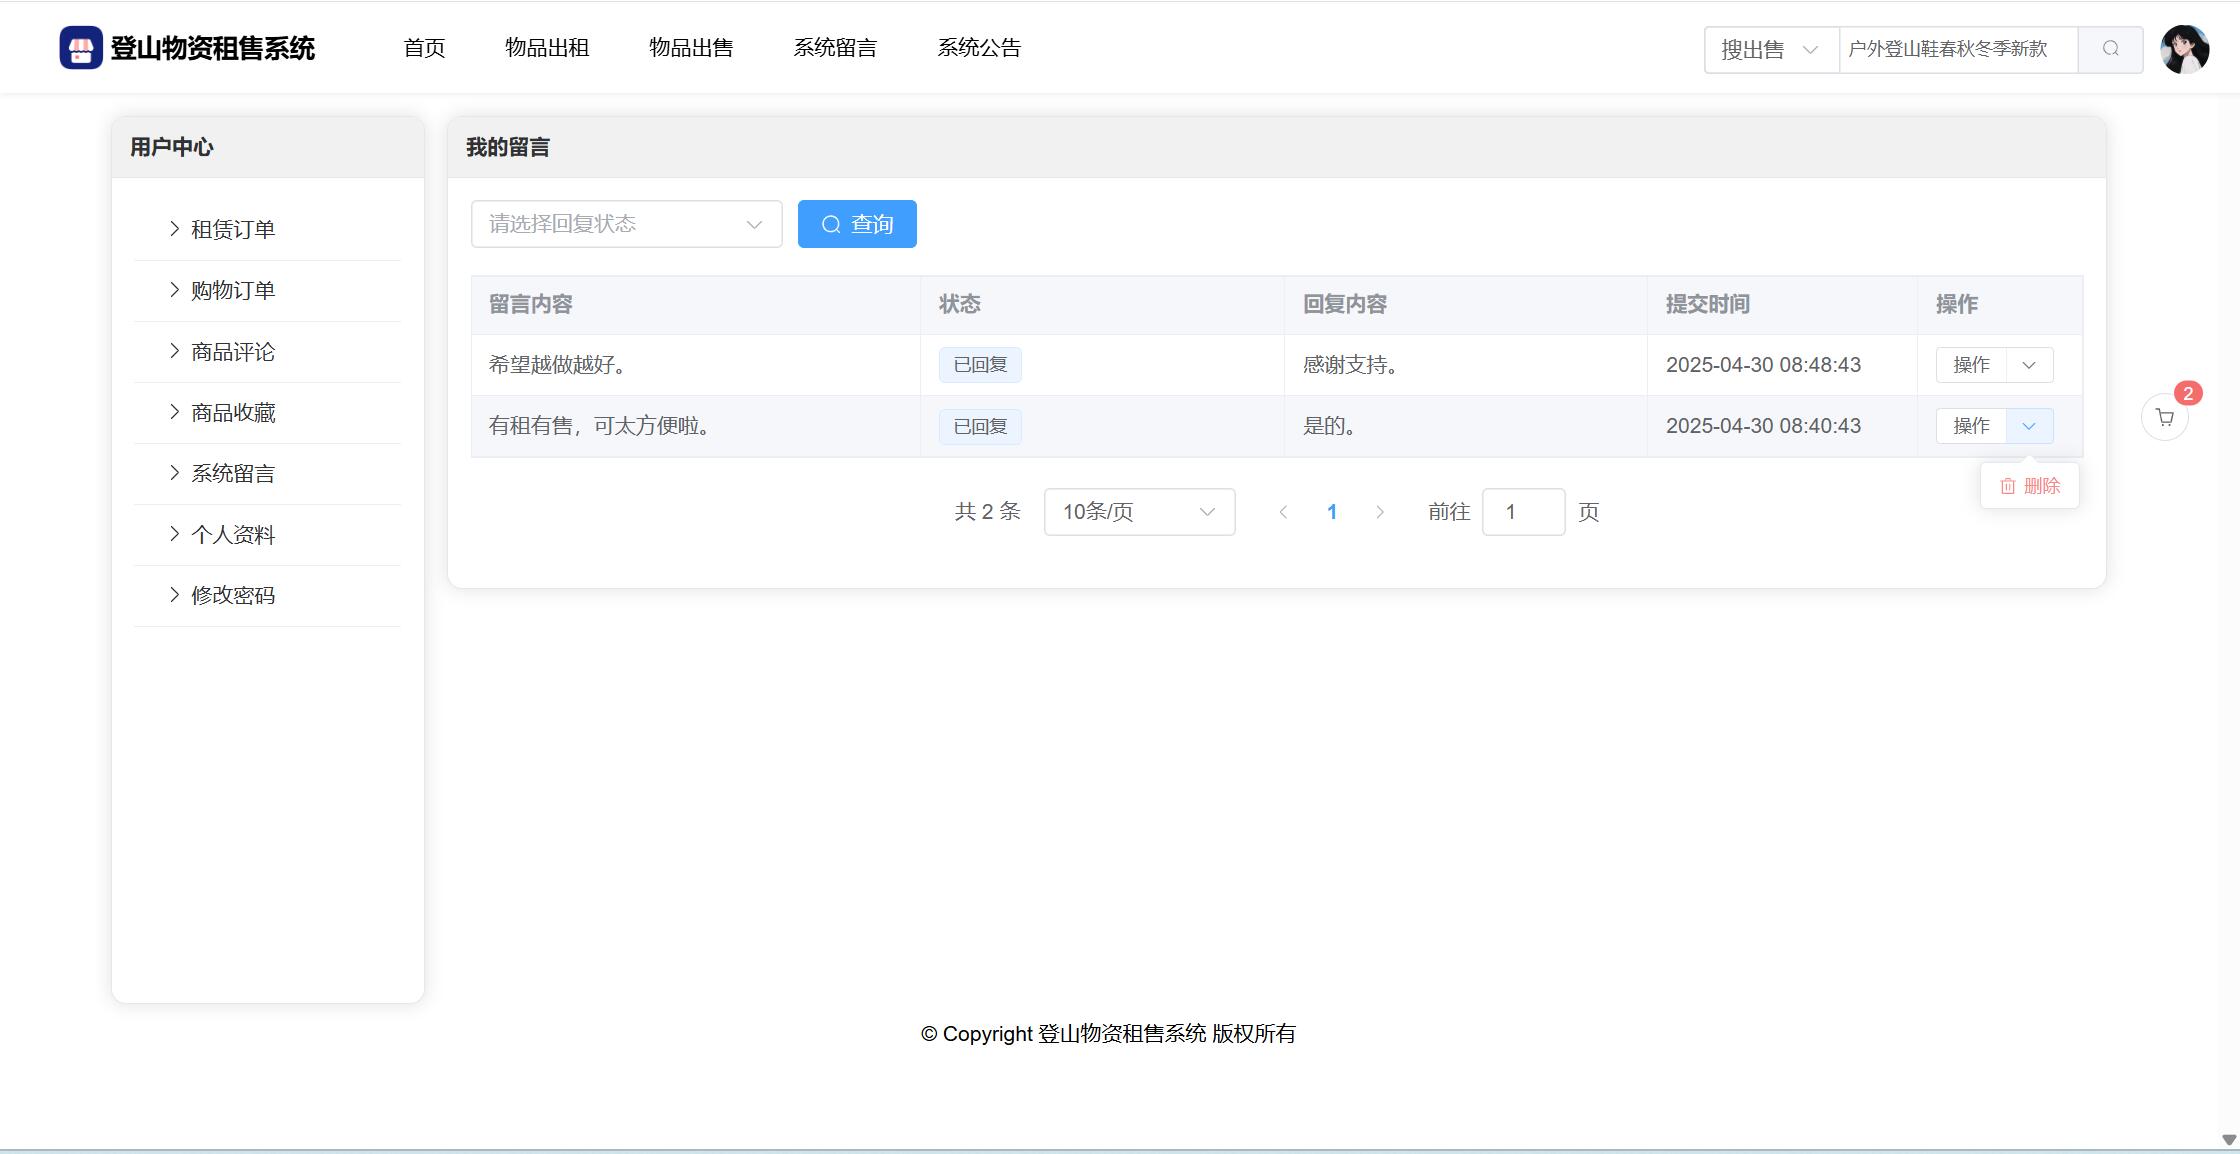Click the search magnifier icon button
The image size is (2240, 1154).
click(2110, 49)
